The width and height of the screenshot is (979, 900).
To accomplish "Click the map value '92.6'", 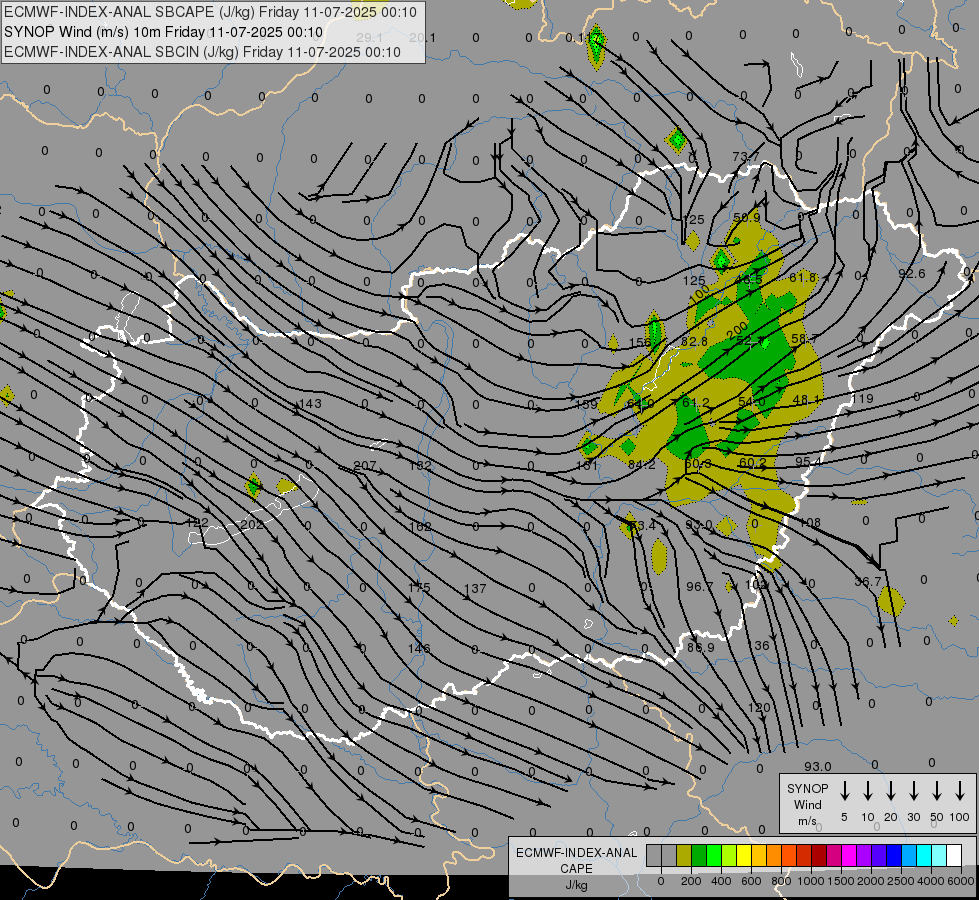I will point(912,274).
